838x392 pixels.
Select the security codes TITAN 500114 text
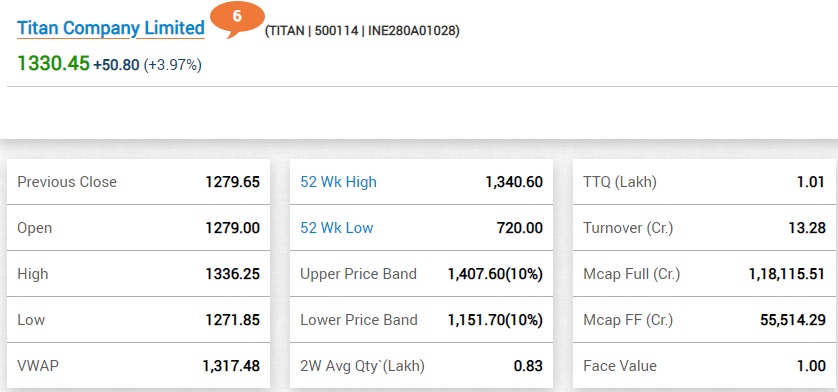click(362, 31)
